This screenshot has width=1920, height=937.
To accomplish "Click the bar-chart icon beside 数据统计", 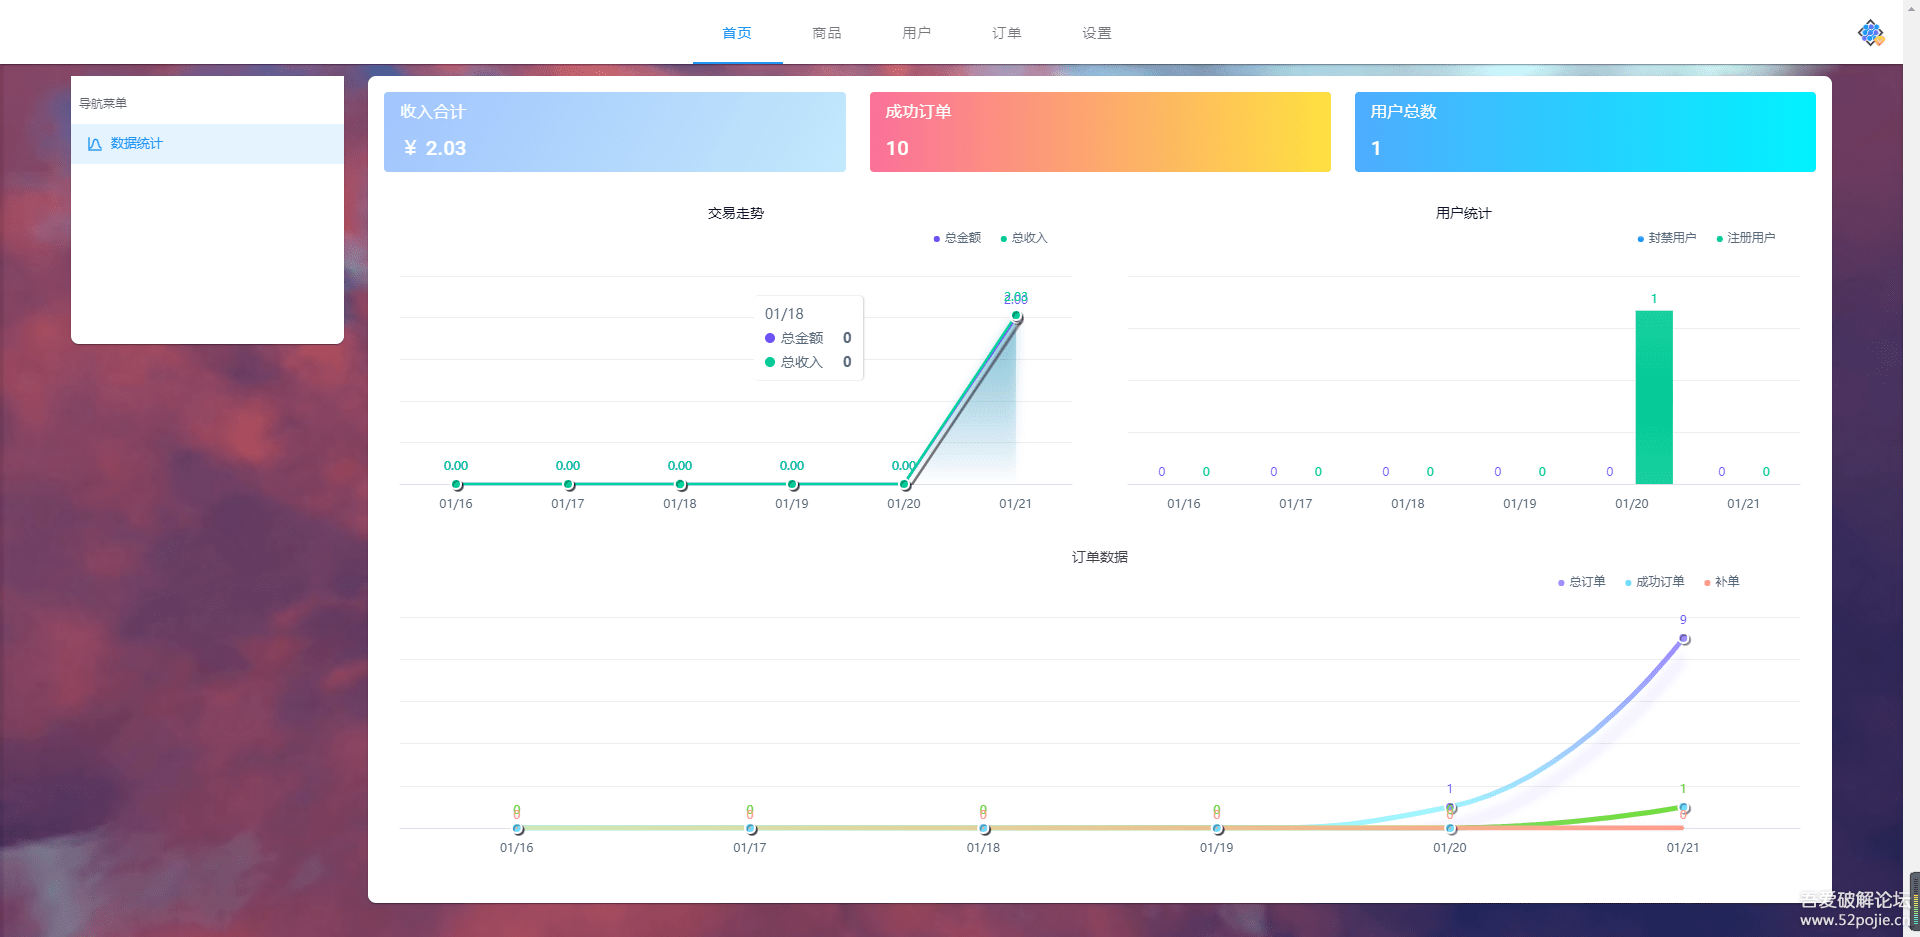I will click(x=93, y=143).
